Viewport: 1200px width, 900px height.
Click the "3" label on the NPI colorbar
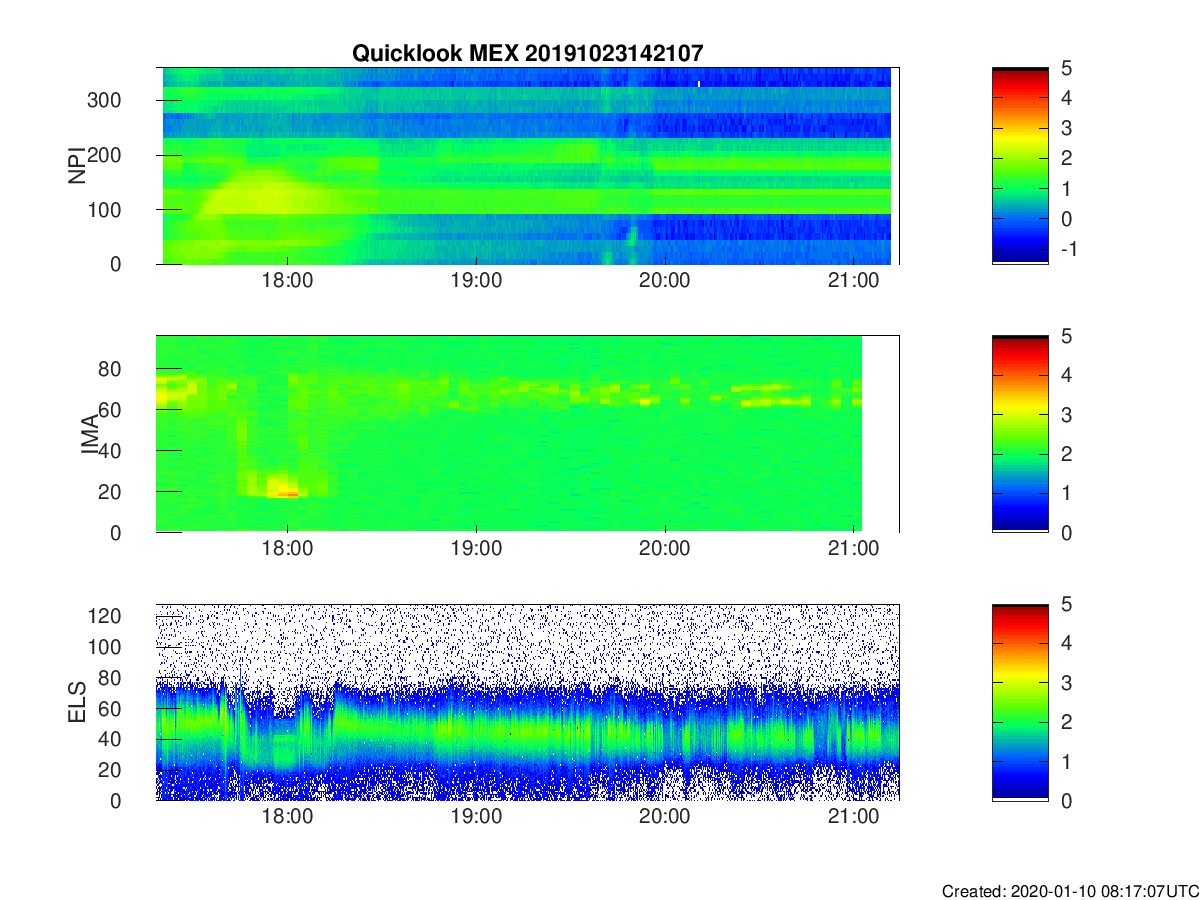pos(1066,128)
